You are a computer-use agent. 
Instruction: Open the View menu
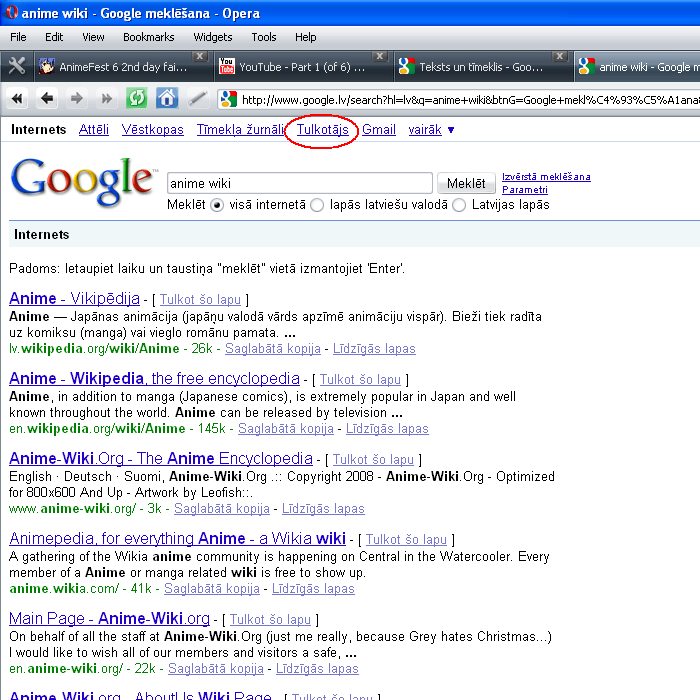coord(93,37)
